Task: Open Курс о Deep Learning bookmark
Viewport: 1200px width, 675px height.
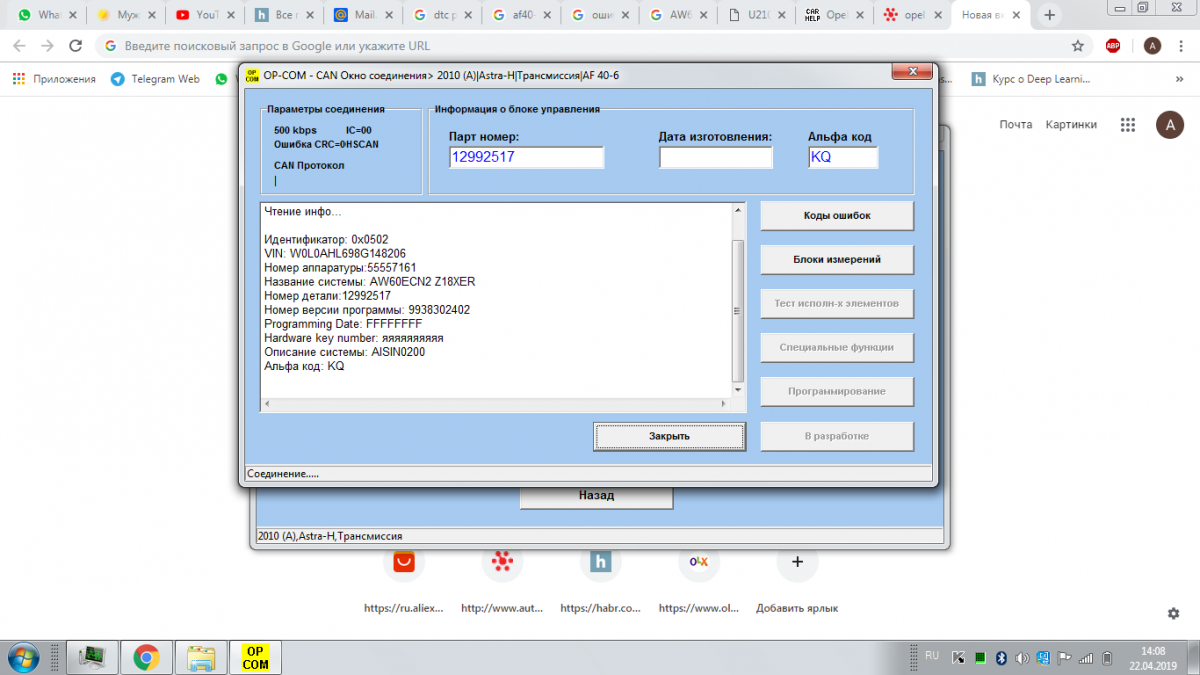Action: tap(1032, 79)
